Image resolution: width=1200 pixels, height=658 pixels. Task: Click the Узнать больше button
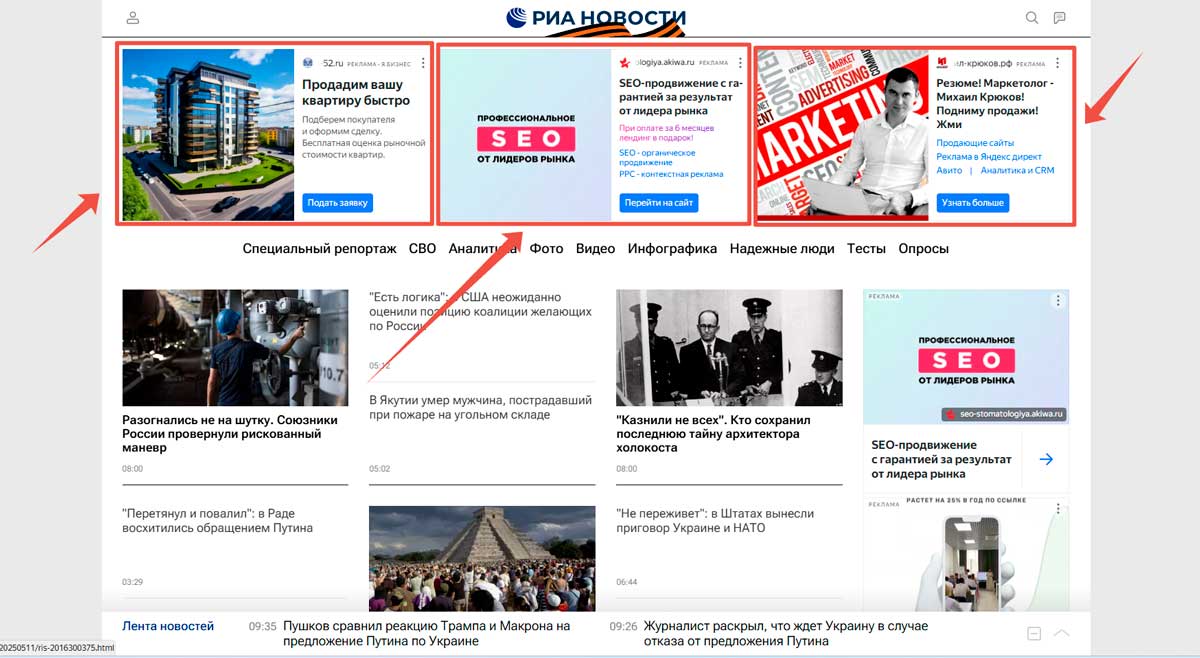pos(972,203)
